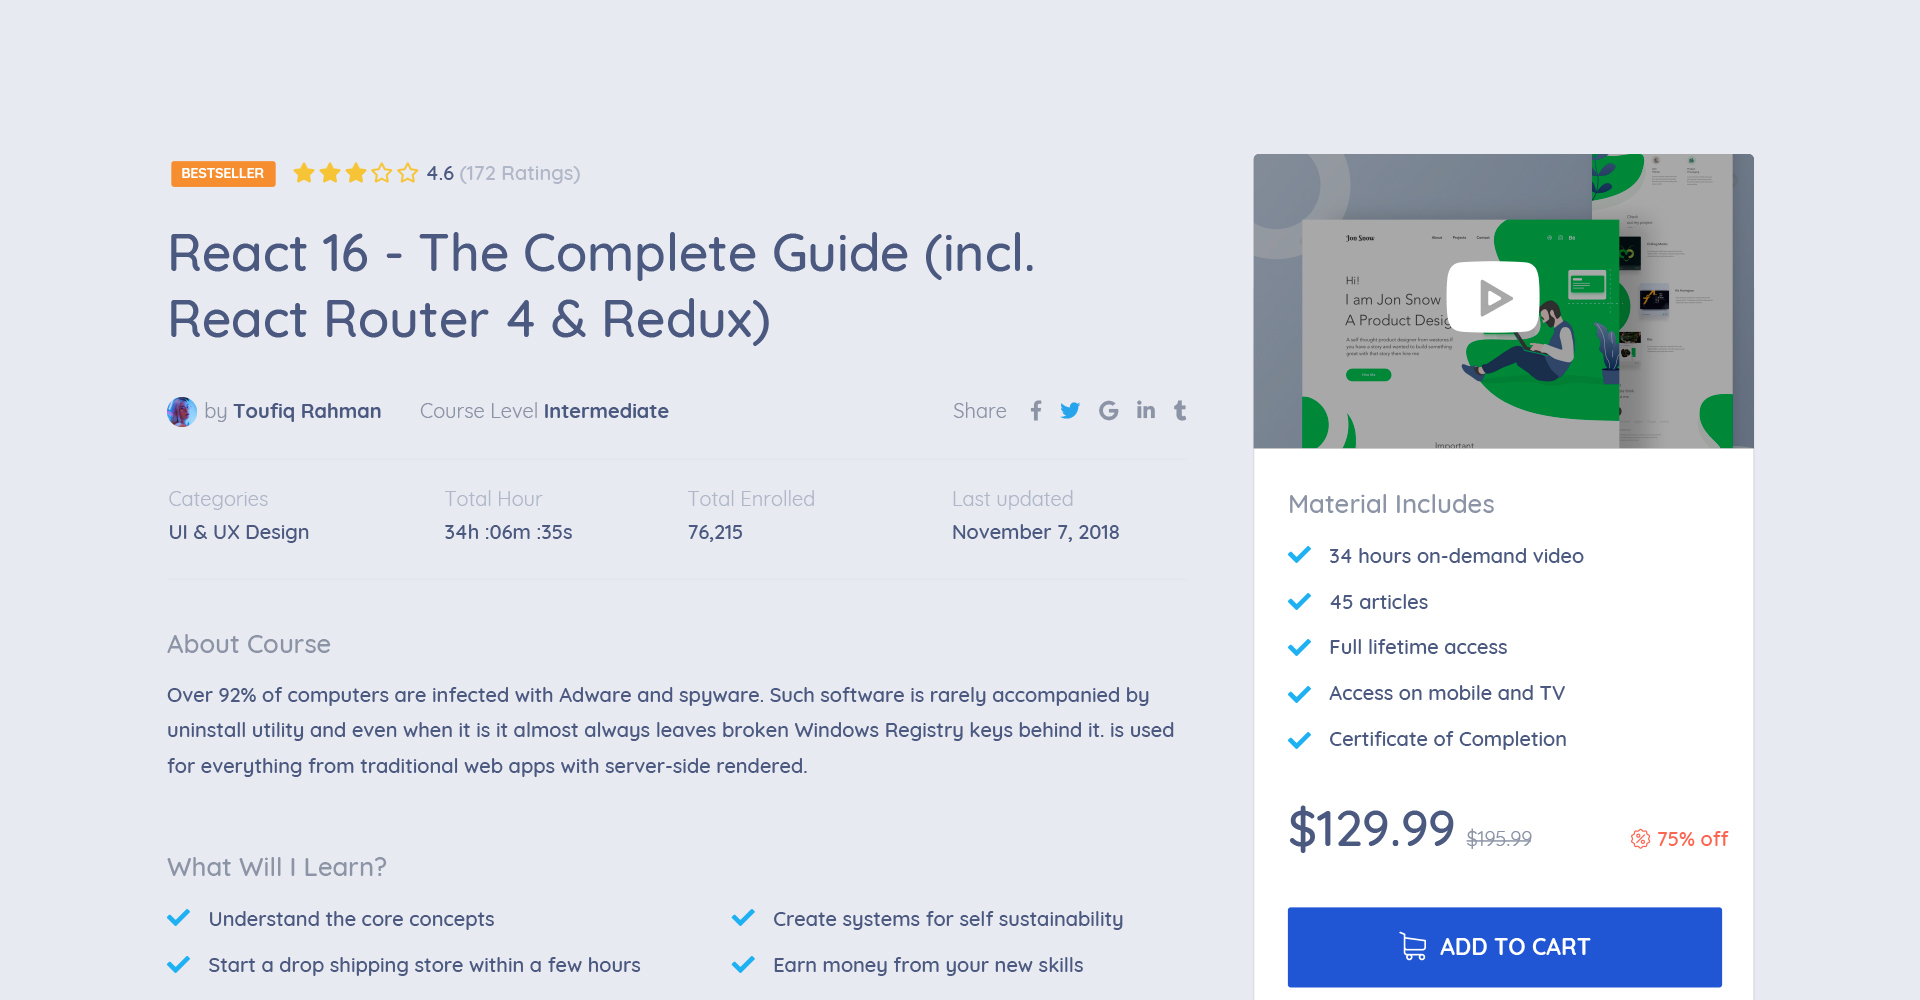Click the discount tag icon beside 75% off

click(x=1640, y=839)
